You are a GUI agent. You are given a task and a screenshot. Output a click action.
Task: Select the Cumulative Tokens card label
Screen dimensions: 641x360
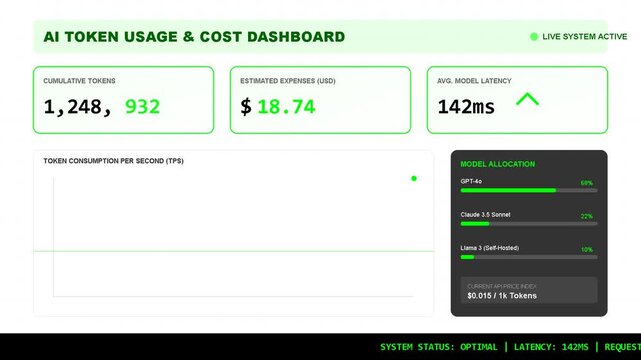pos(79,81)
